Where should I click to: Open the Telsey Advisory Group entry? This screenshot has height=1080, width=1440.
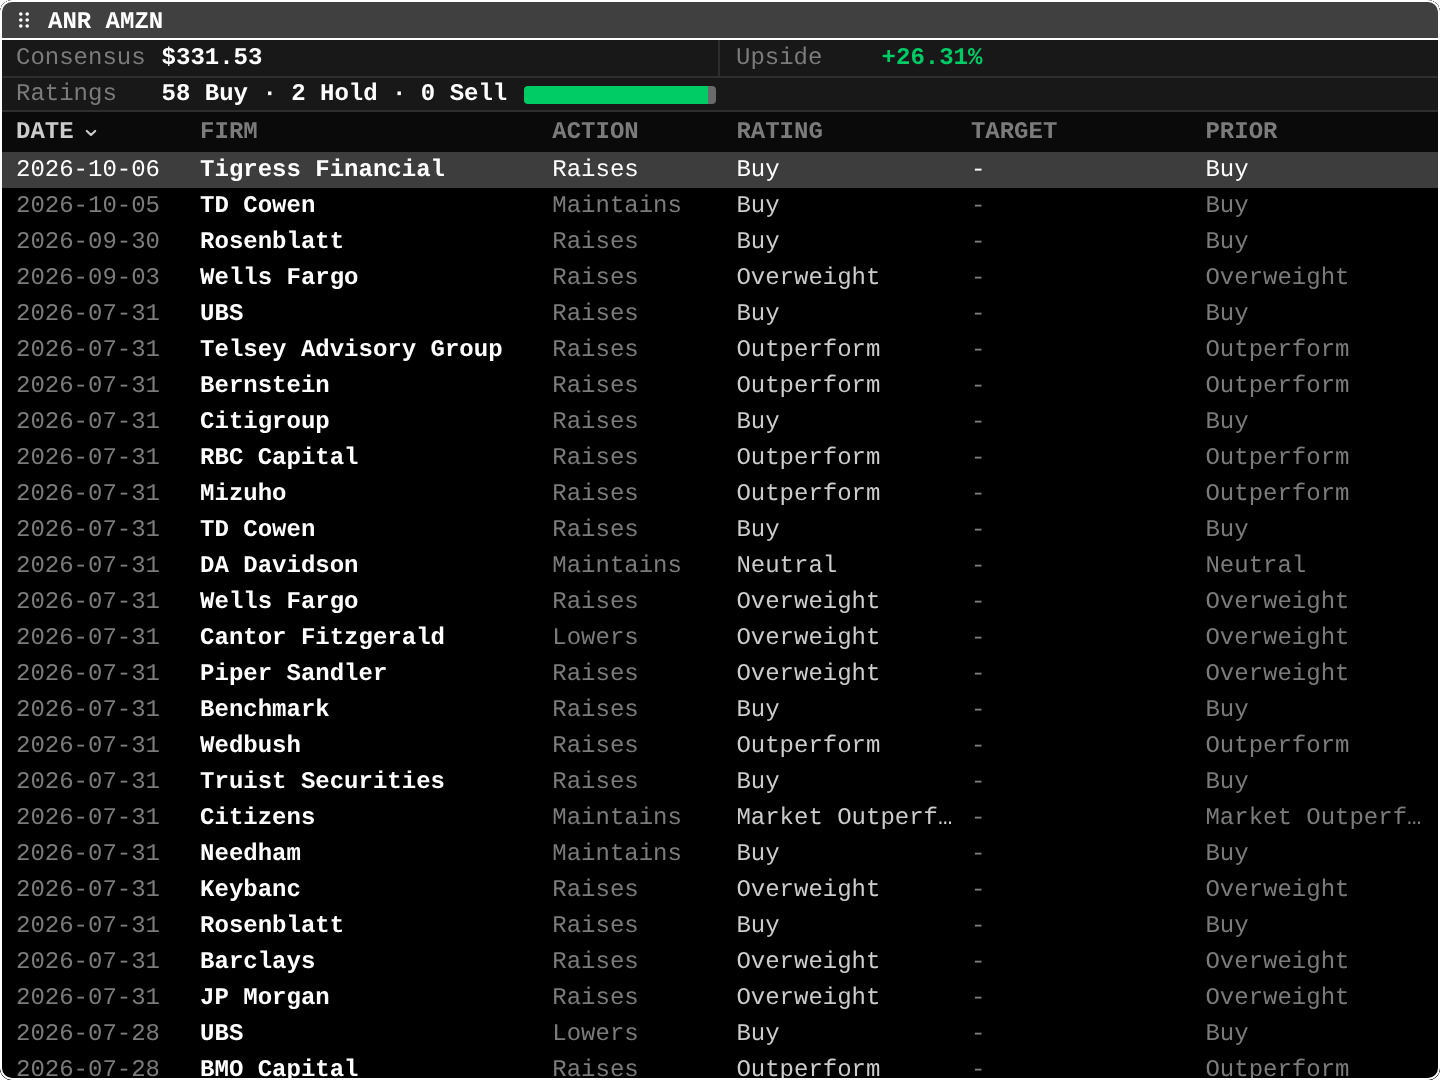[x=720, y=349]
